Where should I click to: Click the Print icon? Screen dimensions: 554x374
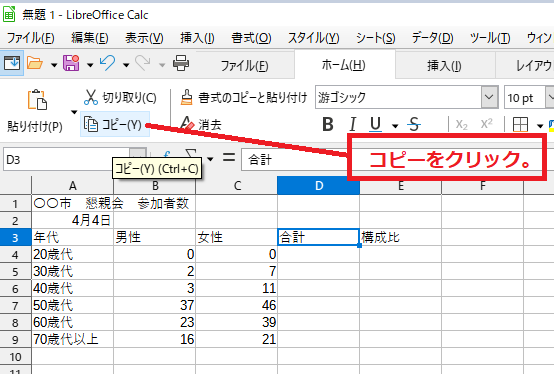pos(181,63)
